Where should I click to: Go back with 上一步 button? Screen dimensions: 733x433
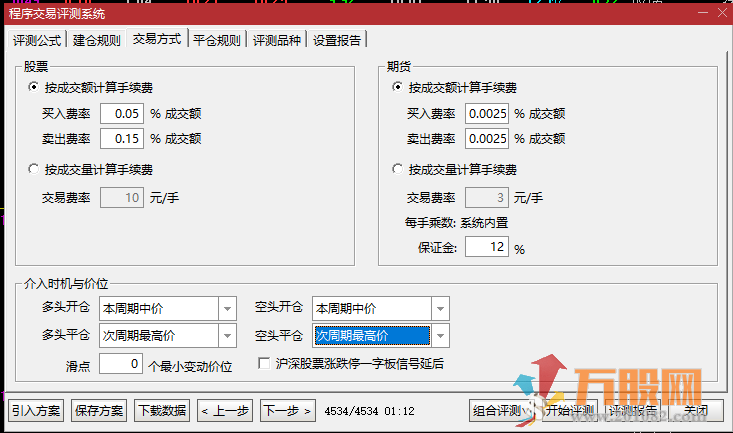coord(225,411)
